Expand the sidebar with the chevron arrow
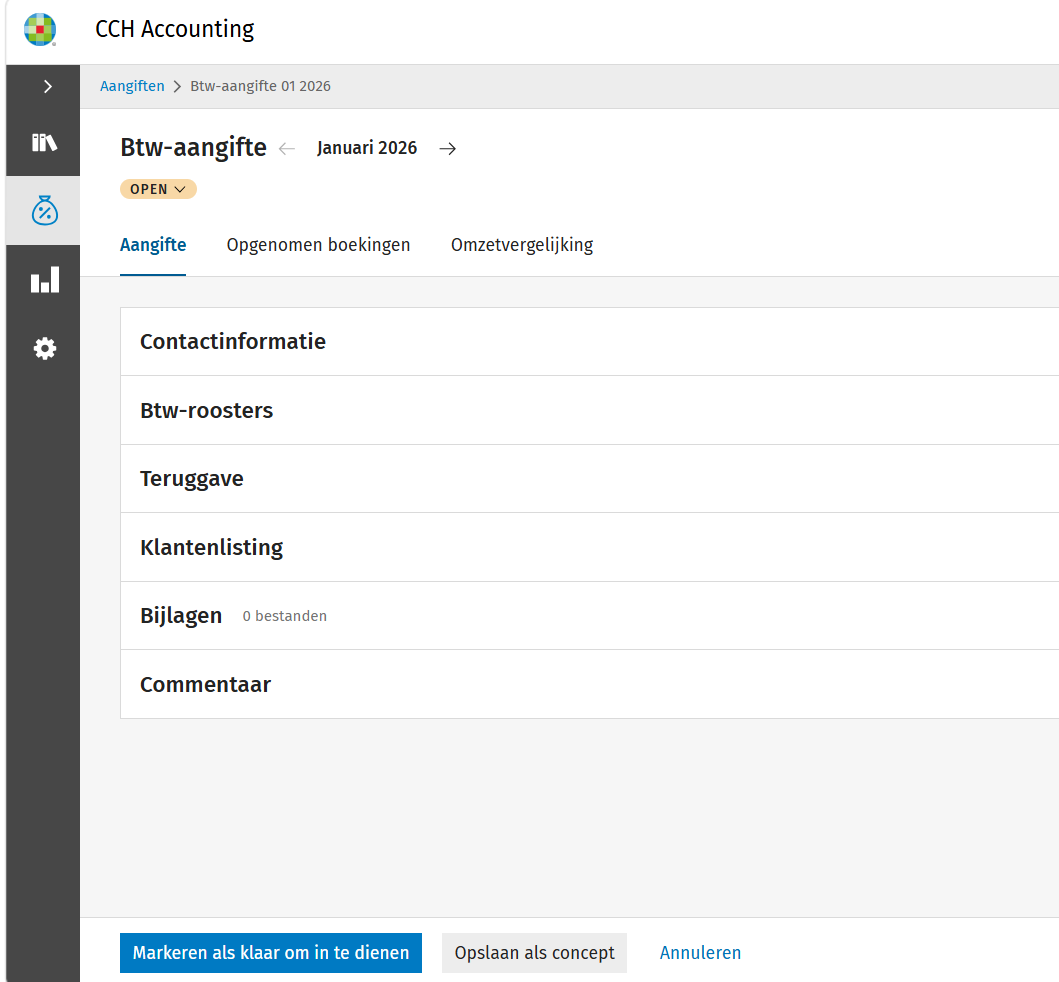1059x982 pixels. point(47,86)
